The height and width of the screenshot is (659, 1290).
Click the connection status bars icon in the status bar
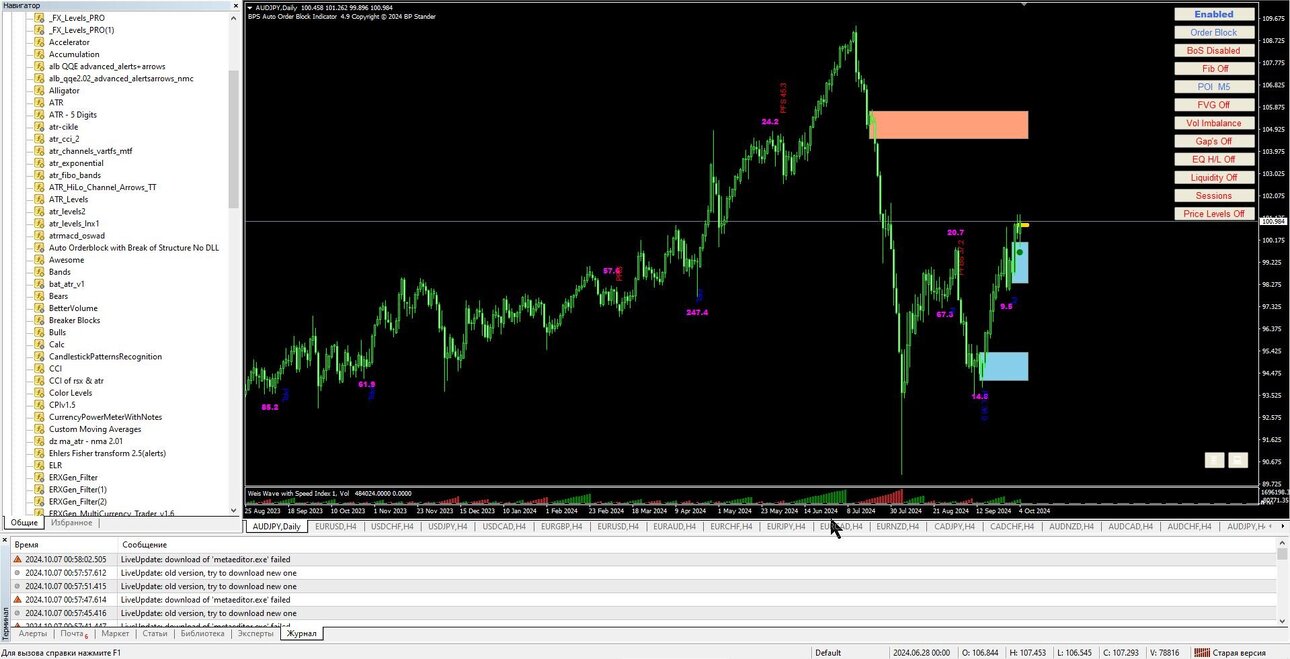coord(1202,653)
